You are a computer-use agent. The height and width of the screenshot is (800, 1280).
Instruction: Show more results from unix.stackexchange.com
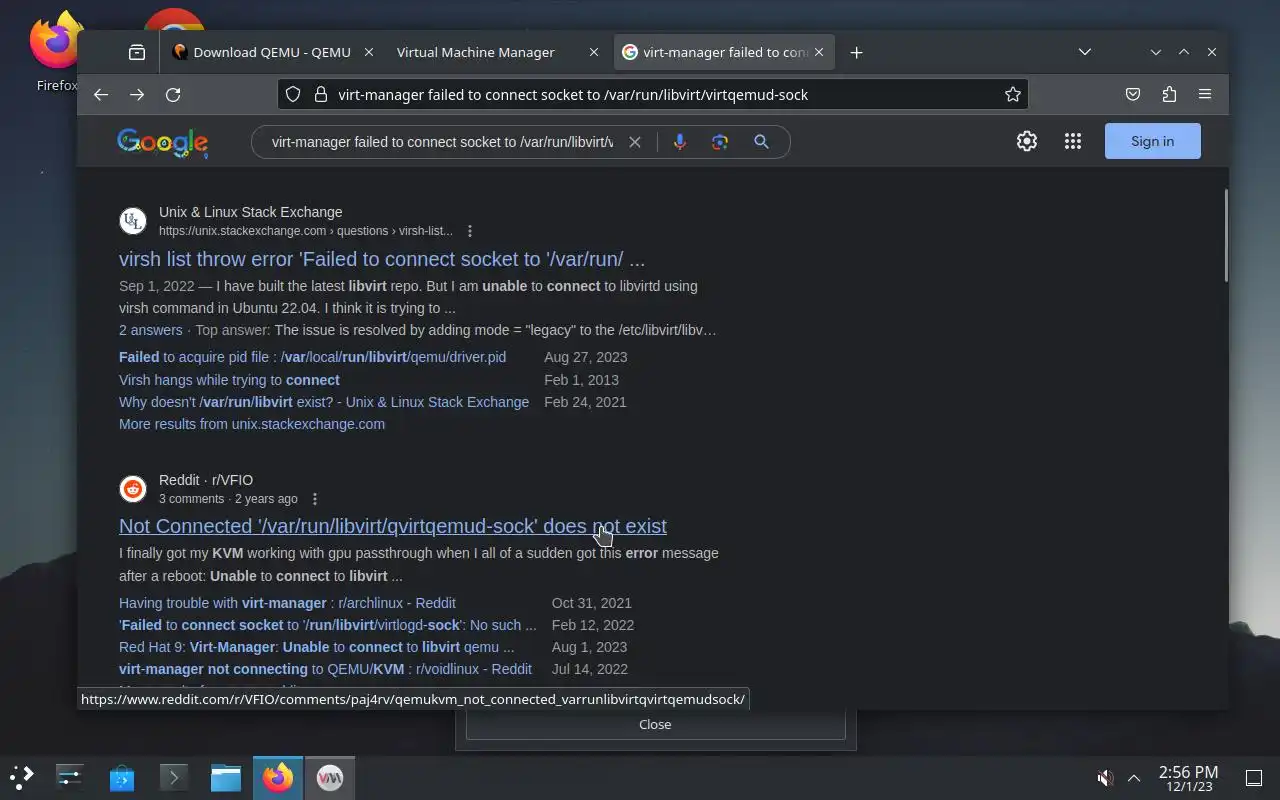tap(252, 424)
